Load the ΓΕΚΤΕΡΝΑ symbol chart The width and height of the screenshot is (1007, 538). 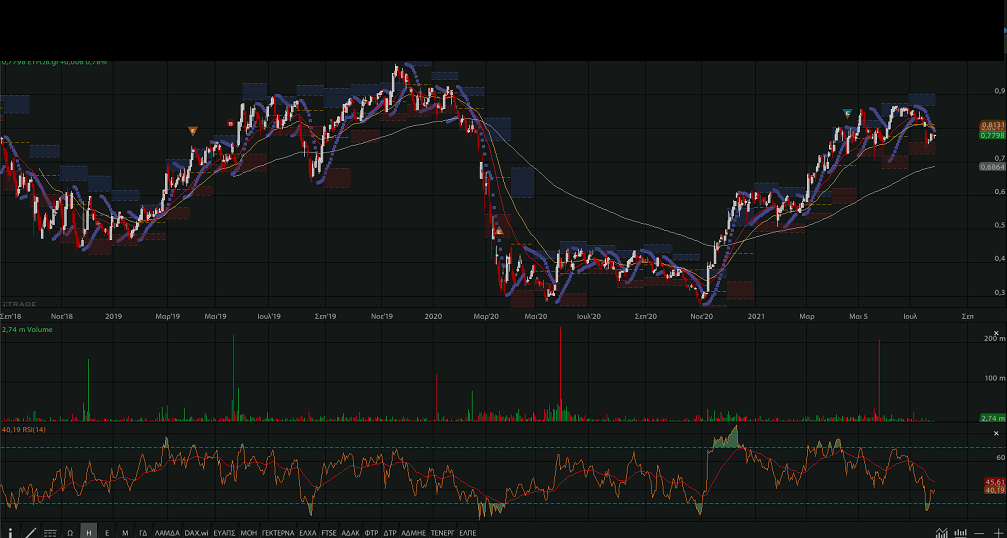pyautogui.click(x=277, y=533)
